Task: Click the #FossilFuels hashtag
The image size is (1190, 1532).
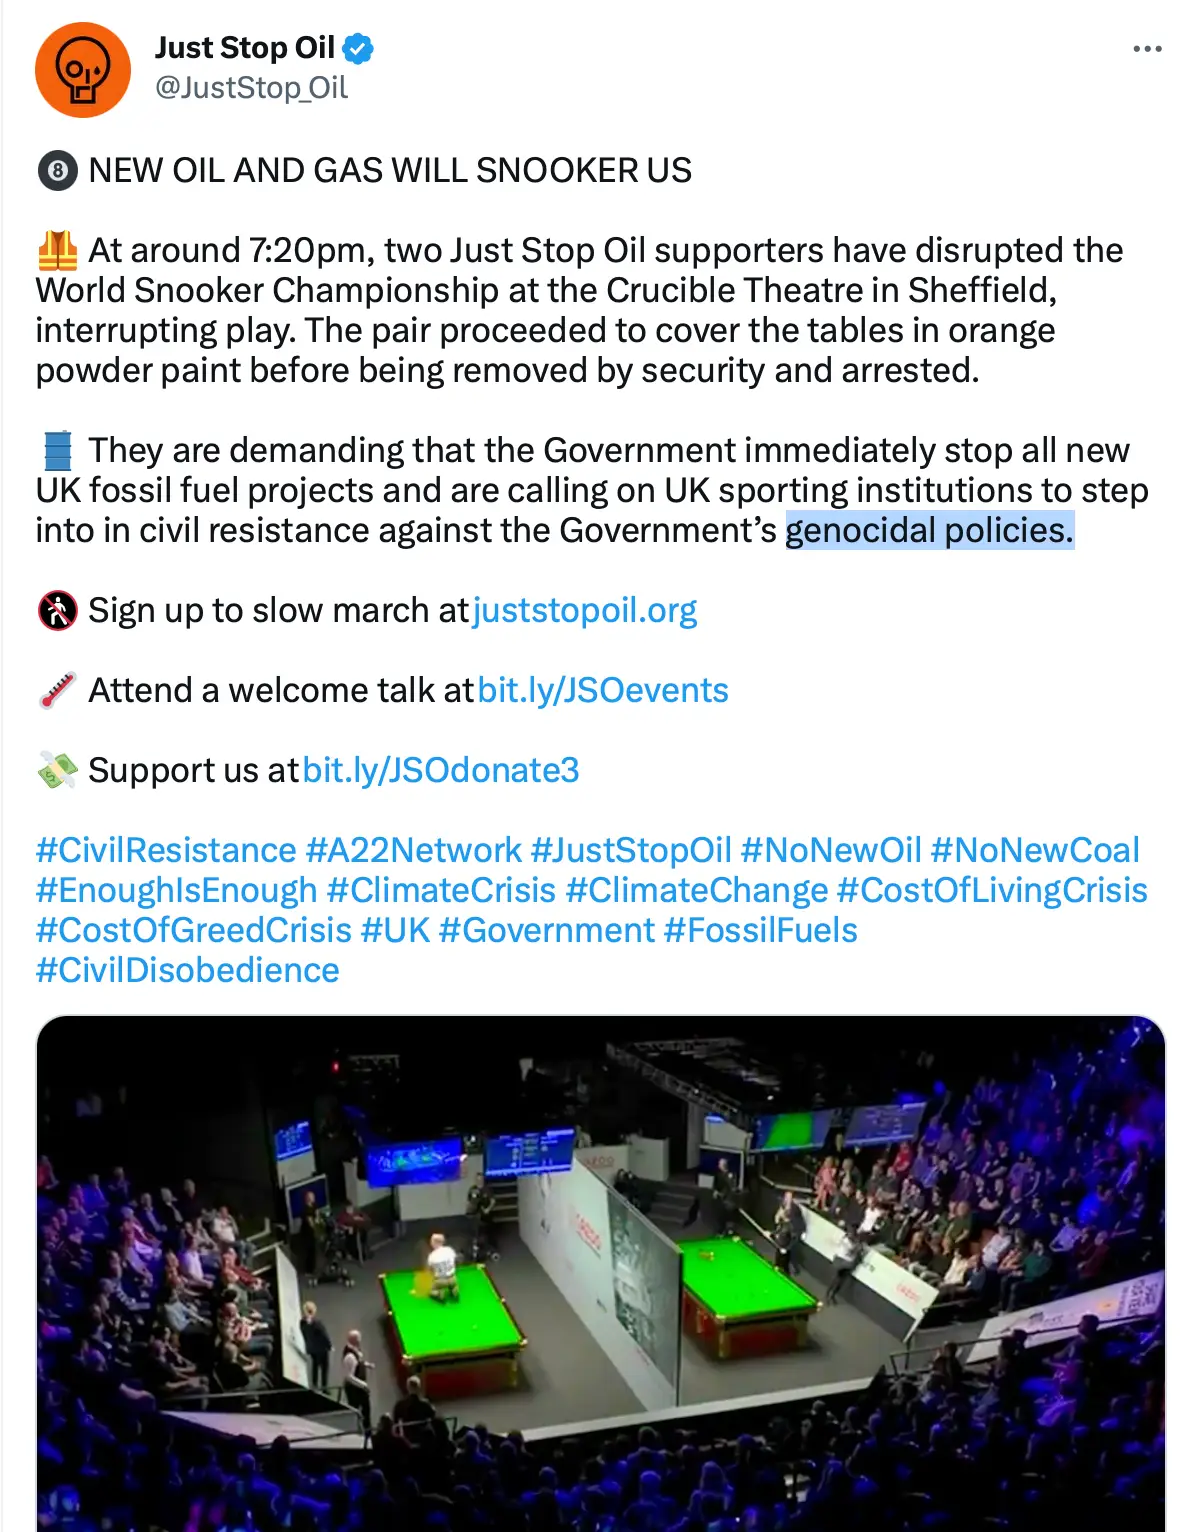Action: click(760, 930)
